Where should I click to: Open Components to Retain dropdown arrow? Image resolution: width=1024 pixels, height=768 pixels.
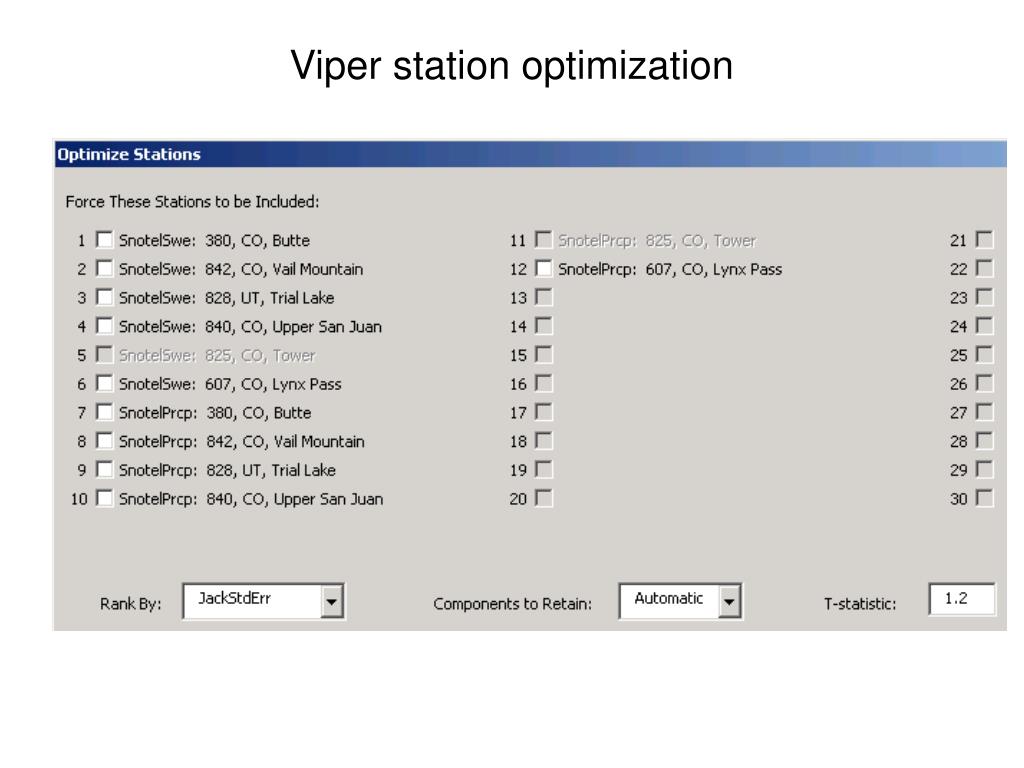tap(729, 601)
